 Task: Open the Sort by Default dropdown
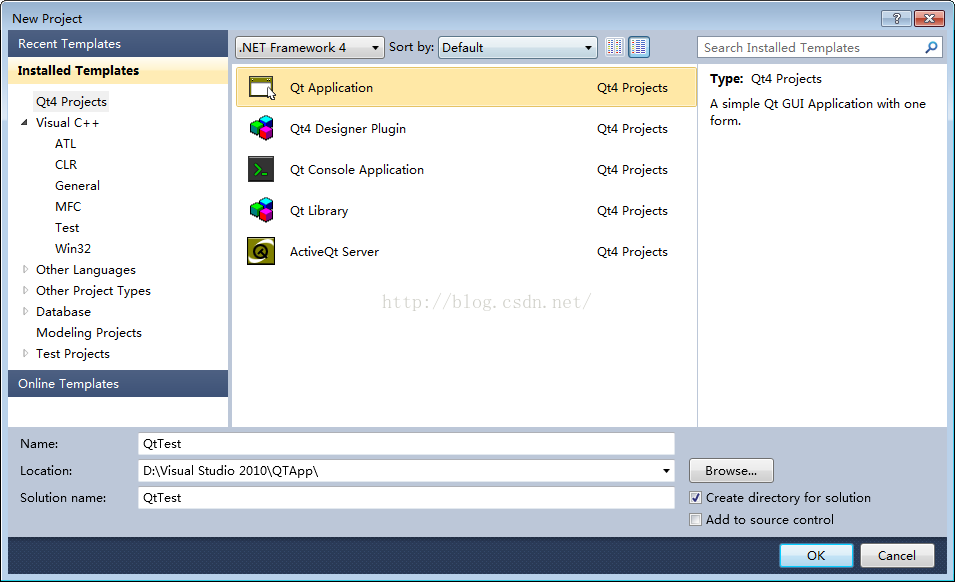tap(517, 47)
